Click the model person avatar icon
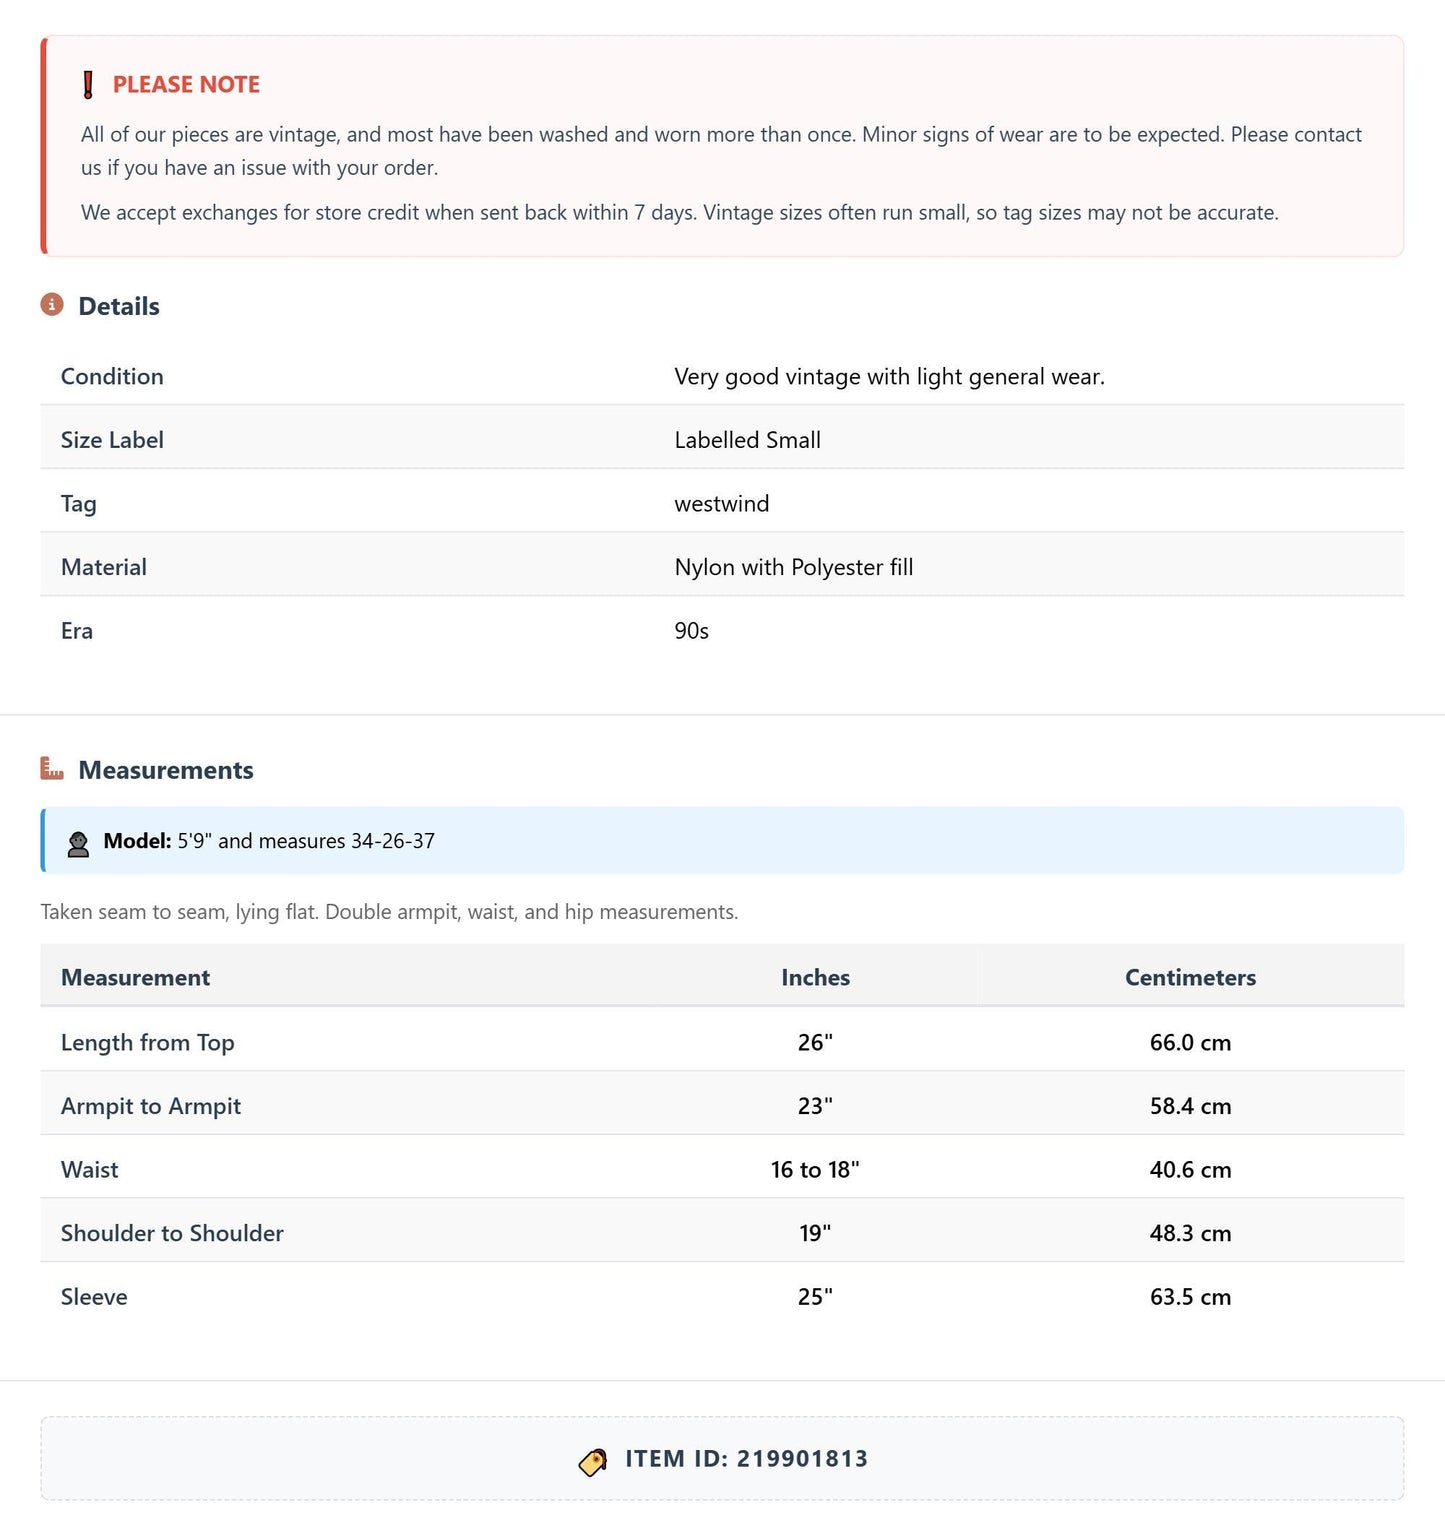 78,843
